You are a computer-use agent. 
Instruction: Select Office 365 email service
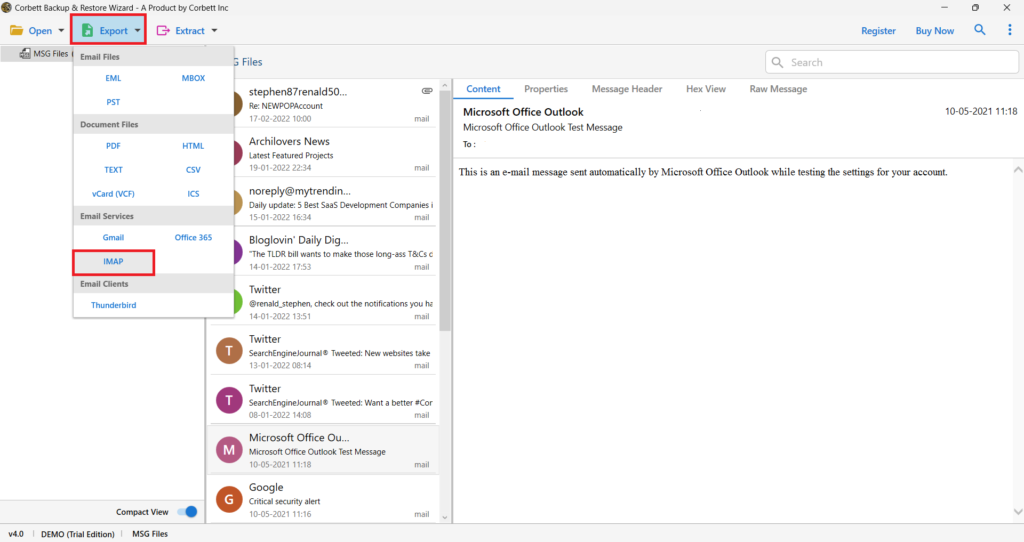click(193, 238)
